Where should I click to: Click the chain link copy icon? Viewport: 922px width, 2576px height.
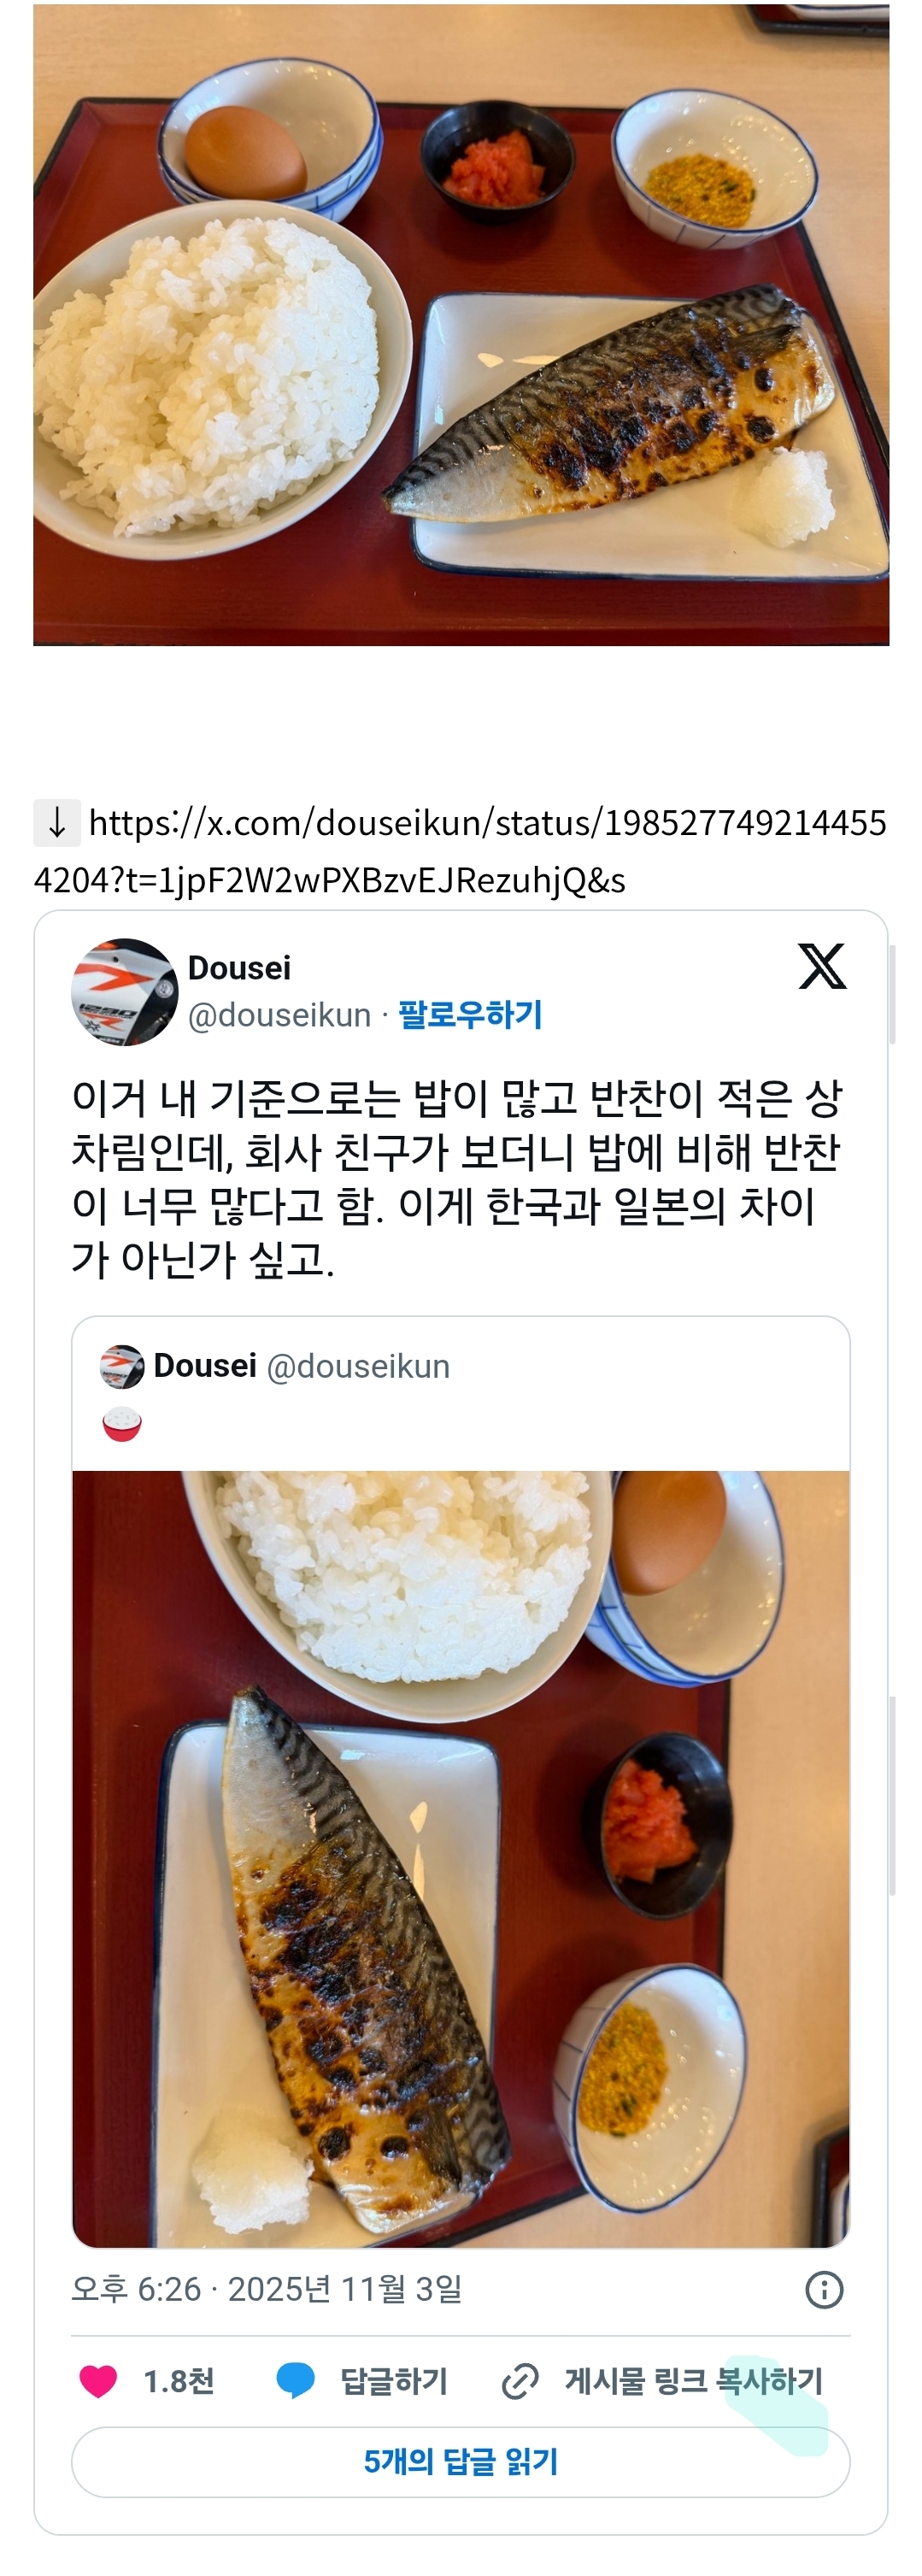pos(520,2381)
